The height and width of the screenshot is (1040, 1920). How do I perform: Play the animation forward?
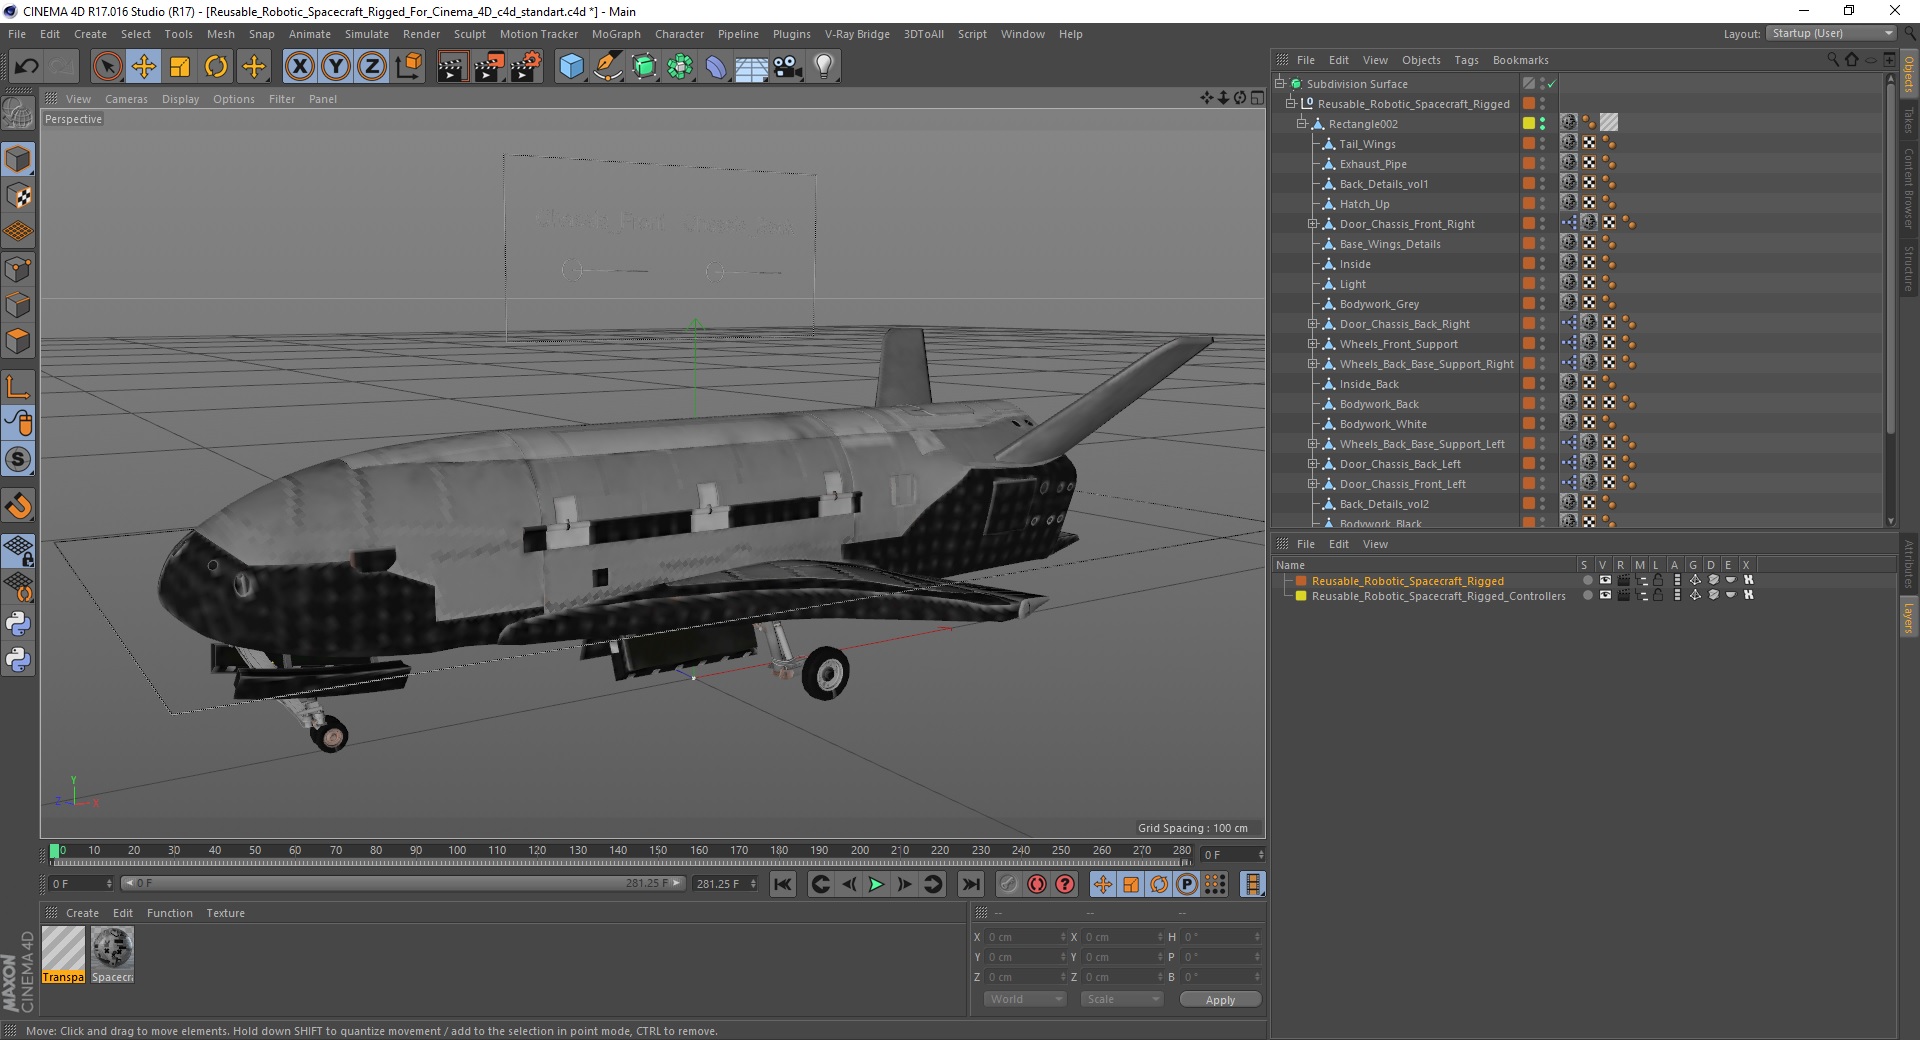876,884
